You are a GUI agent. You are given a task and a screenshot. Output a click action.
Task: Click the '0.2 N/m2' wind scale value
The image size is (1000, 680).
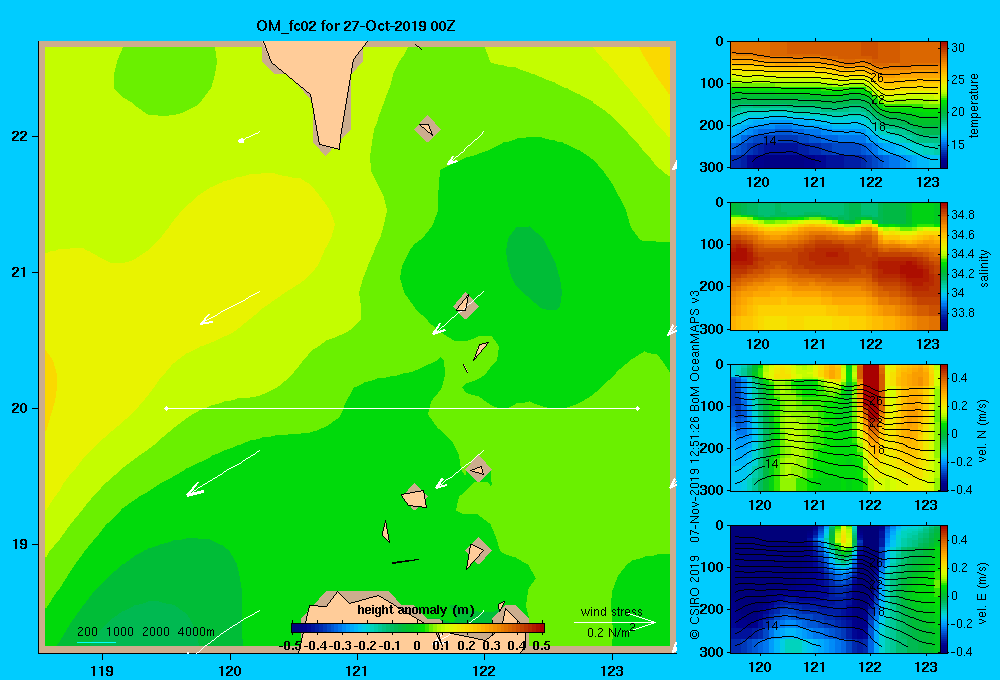(x=611, y=632)
